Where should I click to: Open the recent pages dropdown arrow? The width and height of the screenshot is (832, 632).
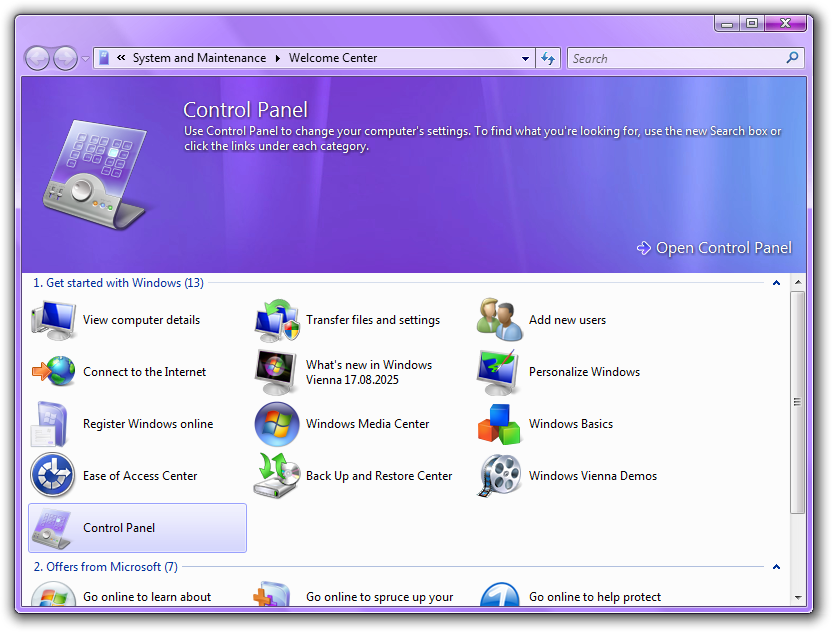pyautogui.click(x=85, y=59)
